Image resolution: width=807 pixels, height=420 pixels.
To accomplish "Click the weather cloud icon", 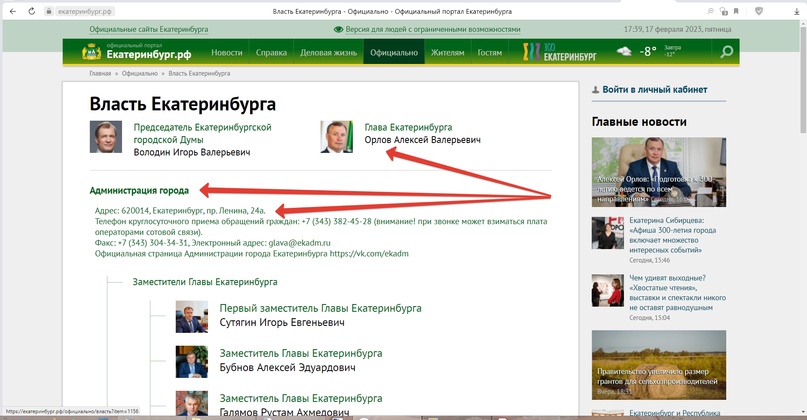I will (624, 52).
